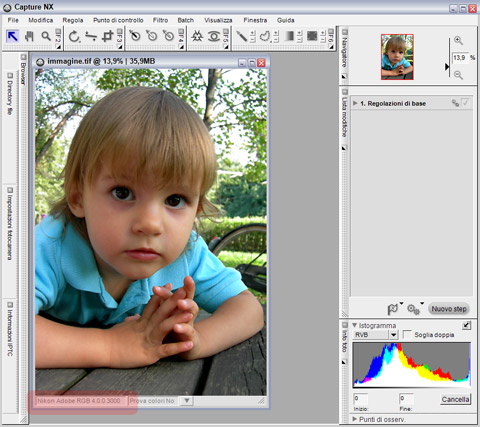The width and height of the screenshot is (480, 427).
Task: Click the Navigatore image thumbnail
Action: (x=397, y=57)
